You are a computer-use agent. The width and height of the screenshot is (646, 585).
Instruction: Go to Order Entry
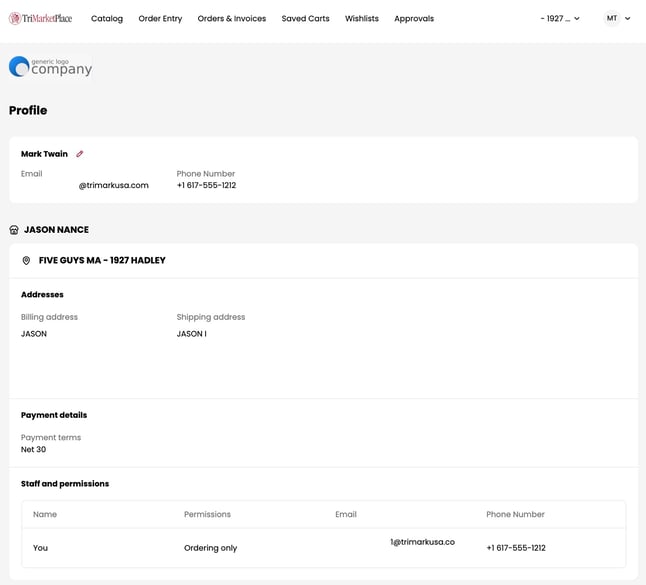[x=160, y=18]
